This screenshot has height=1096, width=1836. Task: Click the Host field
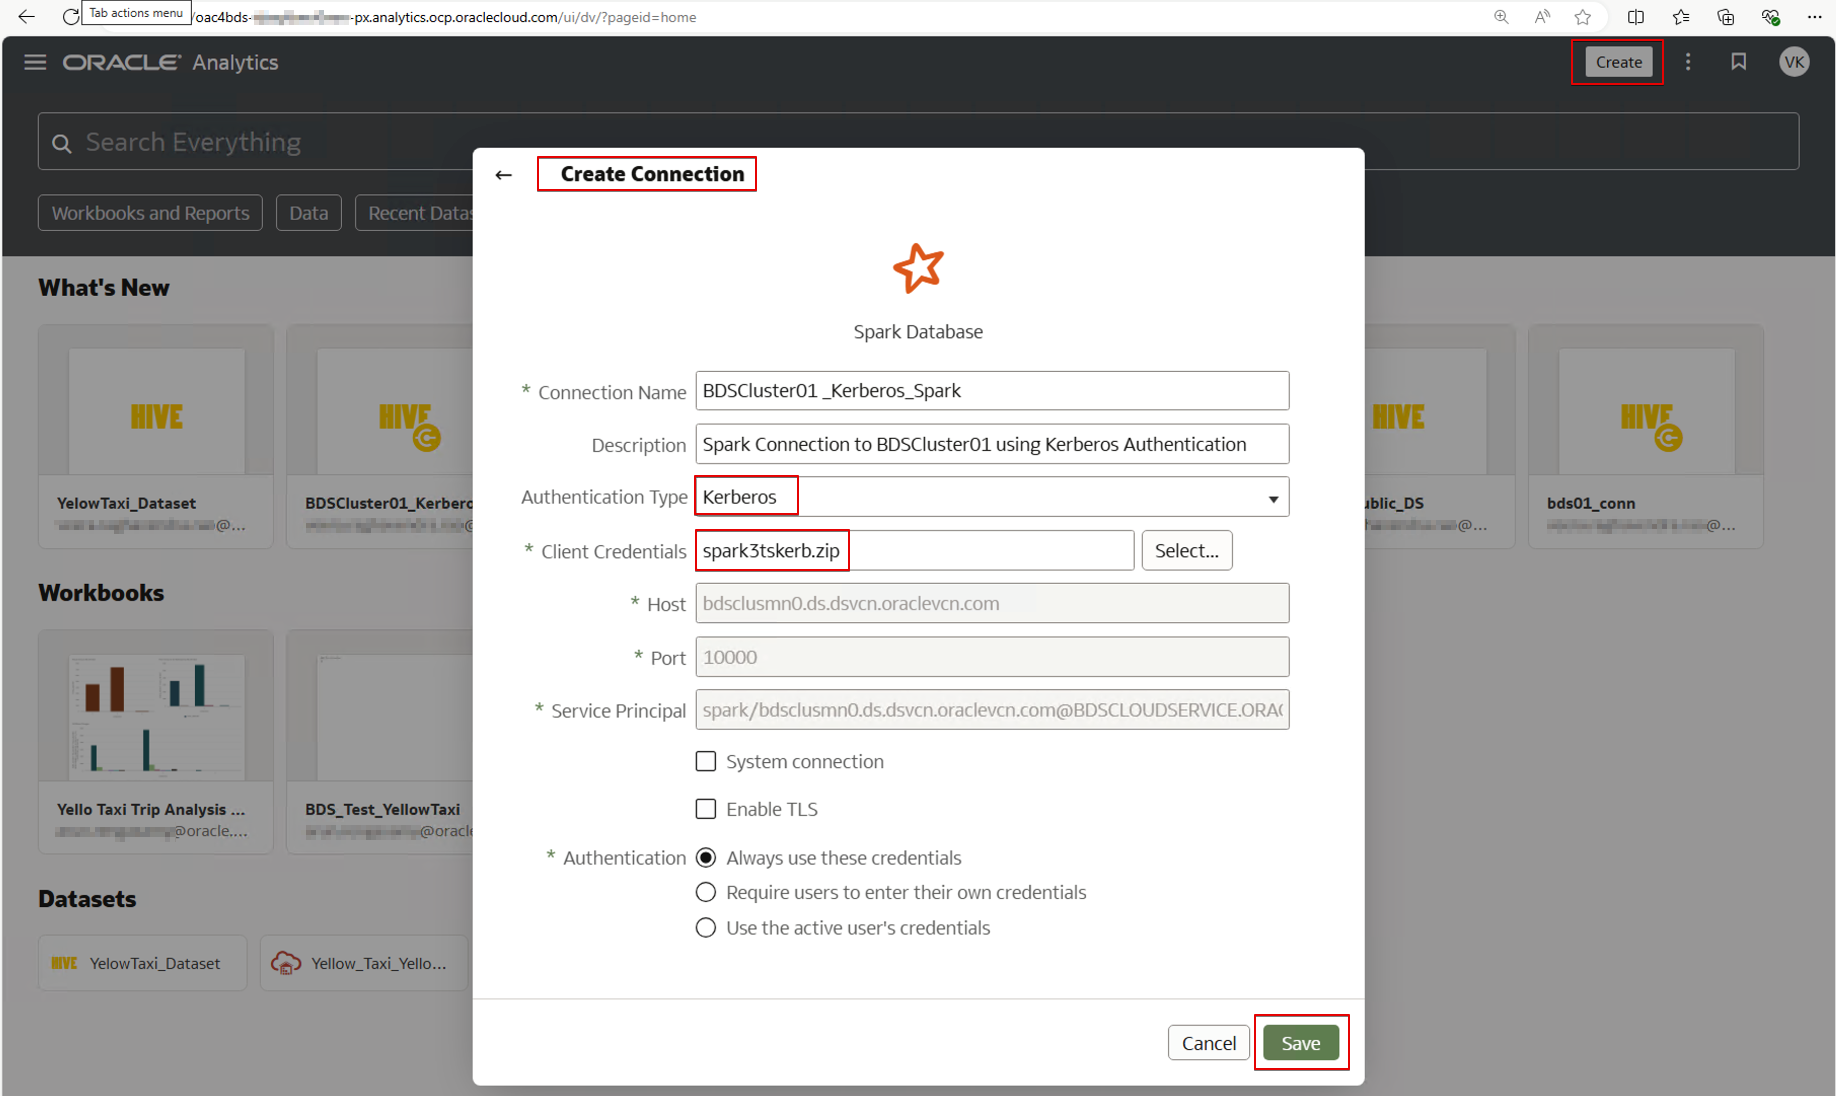pyautogui.click(x=992, y=604)
